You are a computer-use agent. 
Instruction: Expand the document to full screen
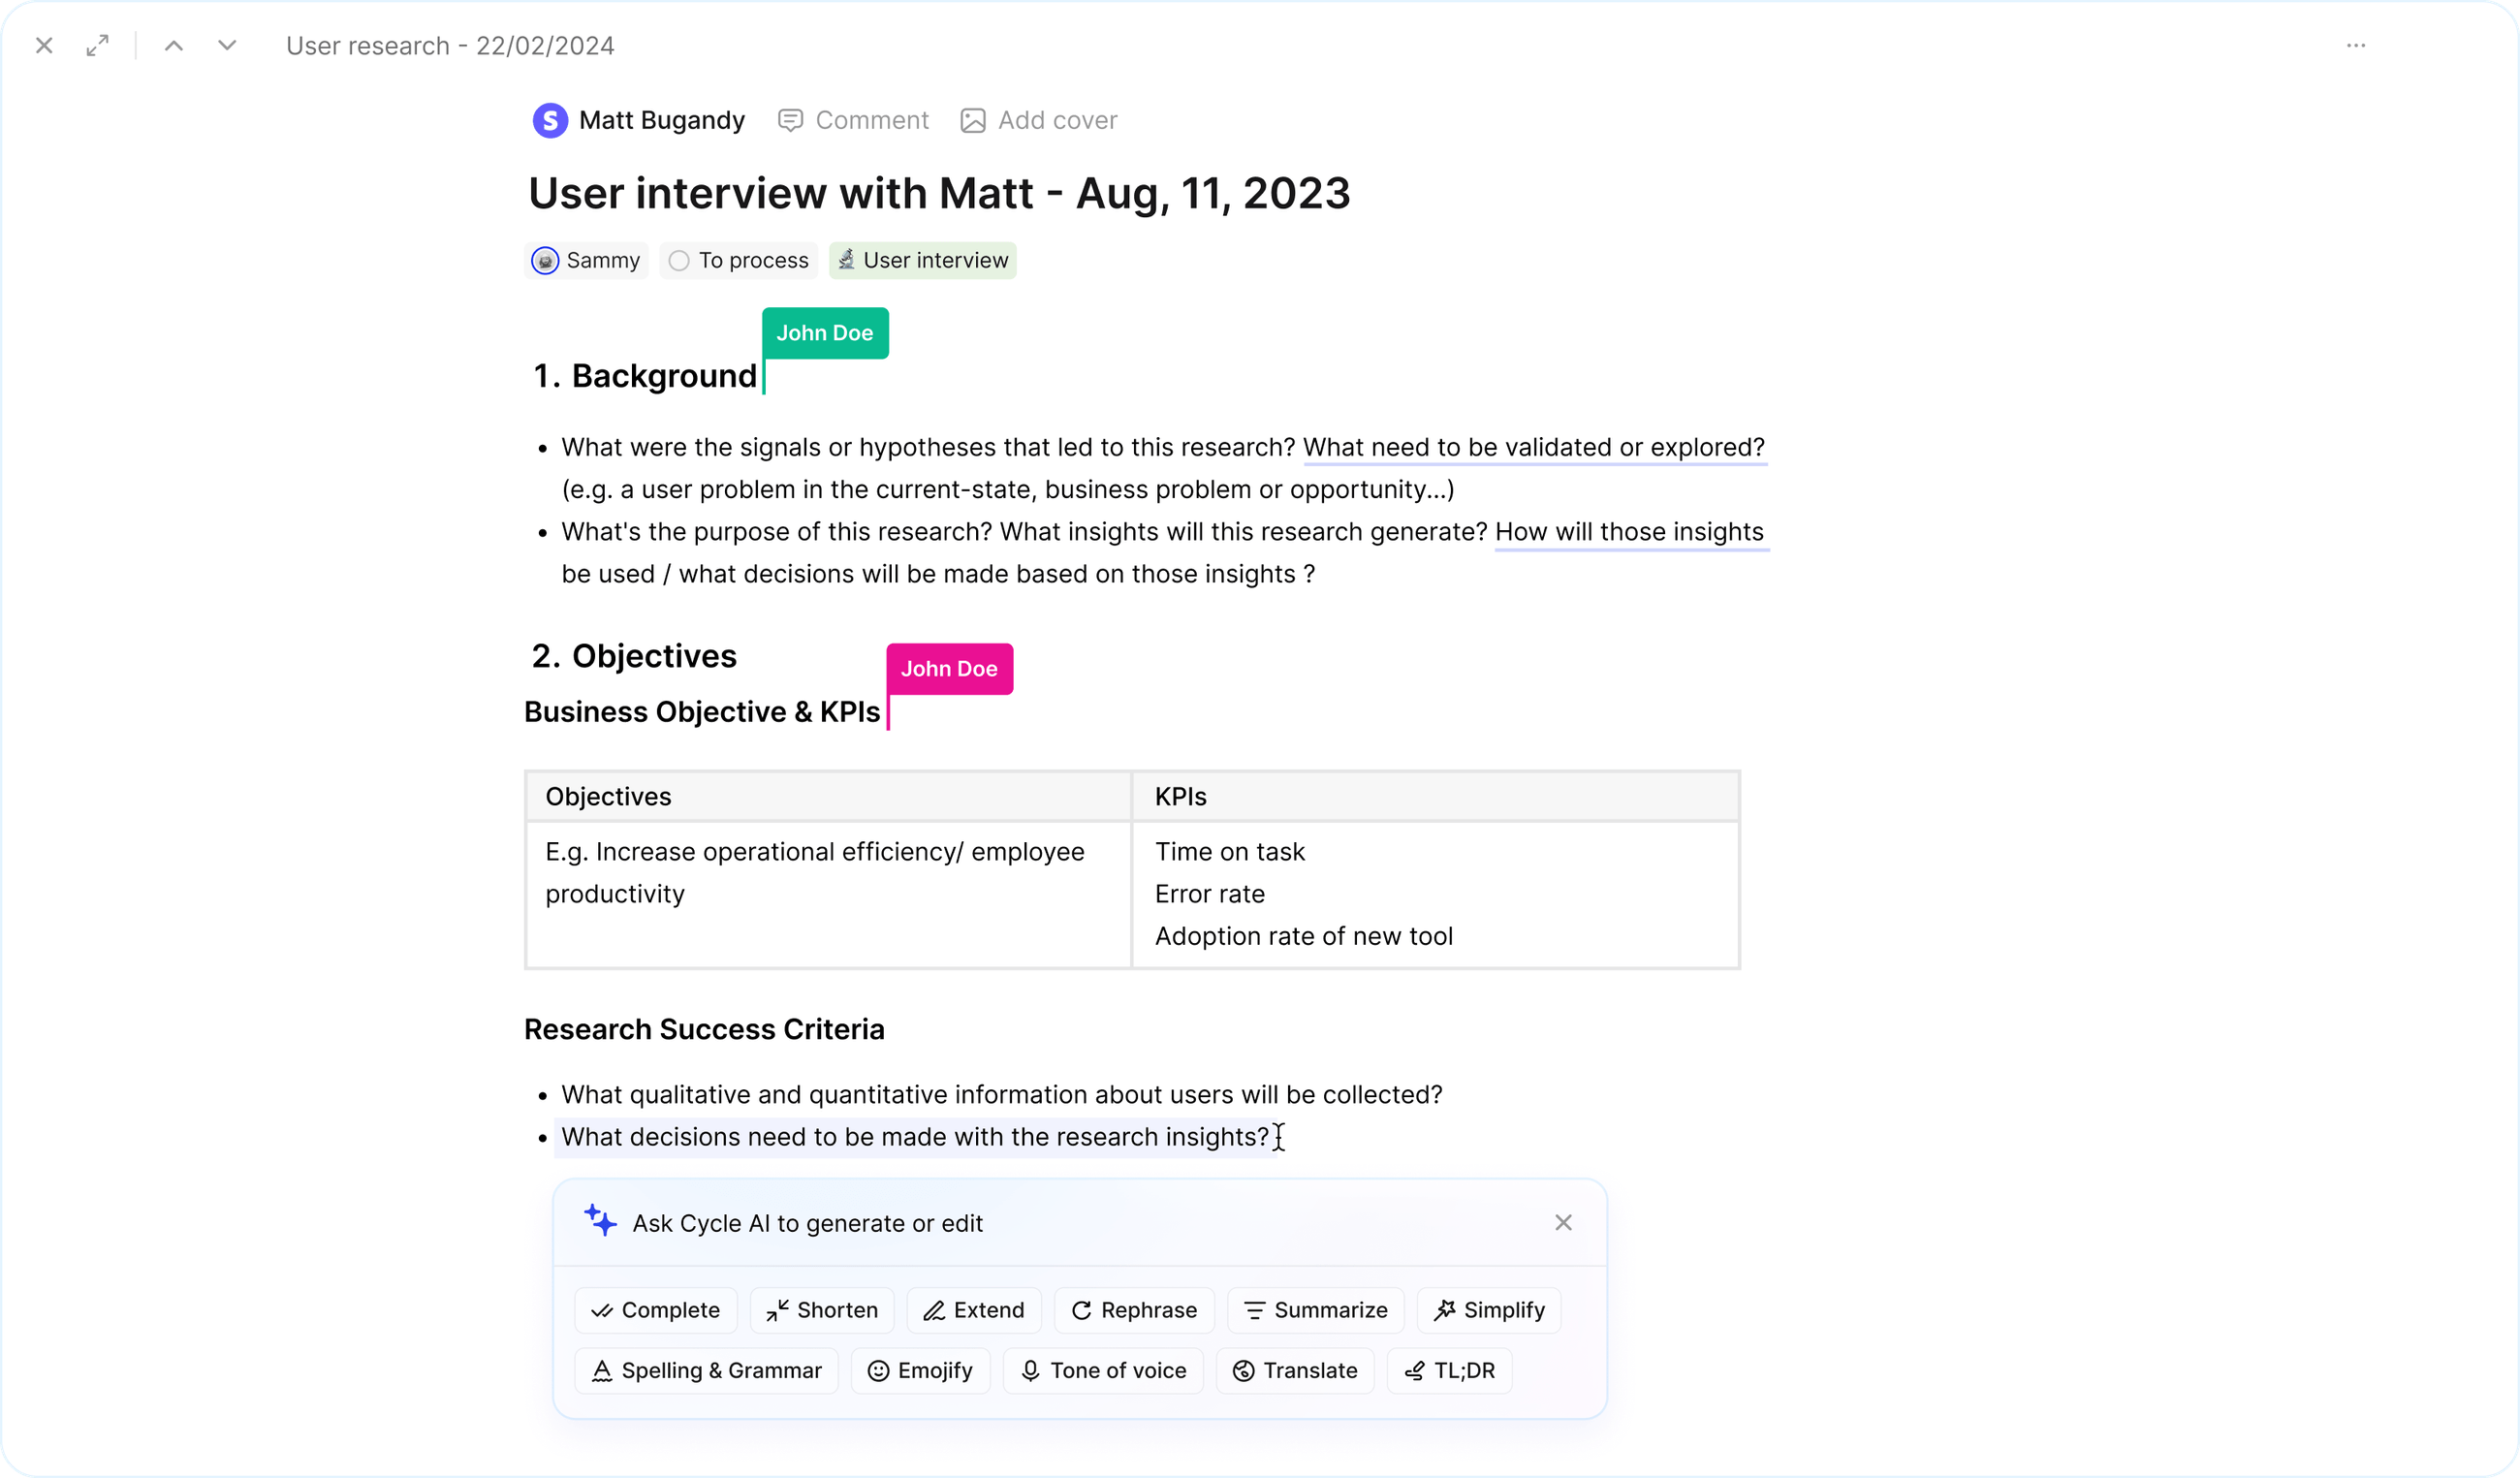tap(98, 45)
